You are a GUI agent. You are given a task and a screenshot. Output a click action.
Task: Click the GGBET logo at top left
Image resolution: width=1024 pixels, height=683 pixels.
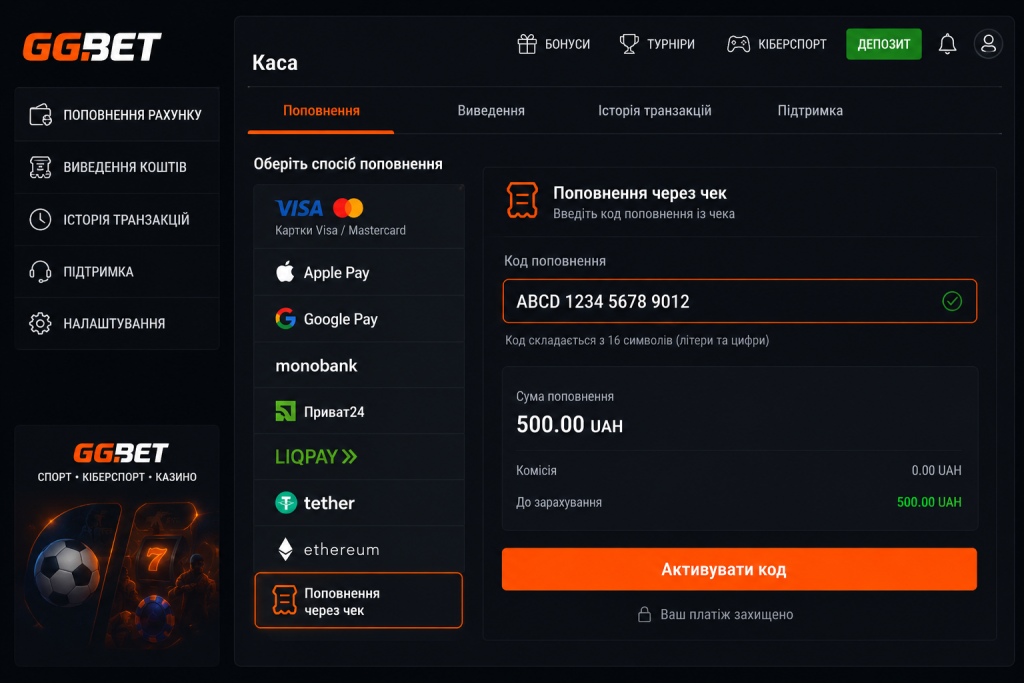pos(91,46)
